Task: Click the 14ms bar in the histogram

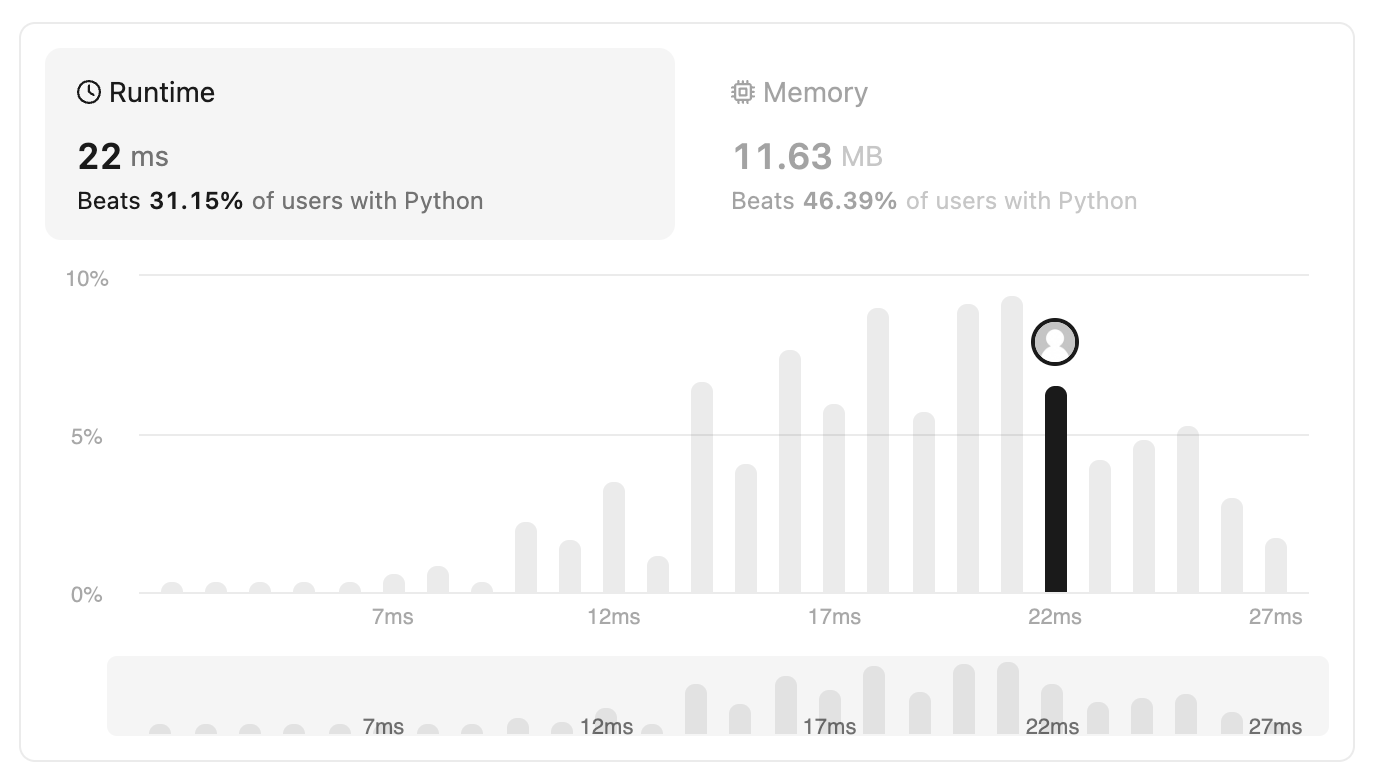Action: click(x=702, y=488)
